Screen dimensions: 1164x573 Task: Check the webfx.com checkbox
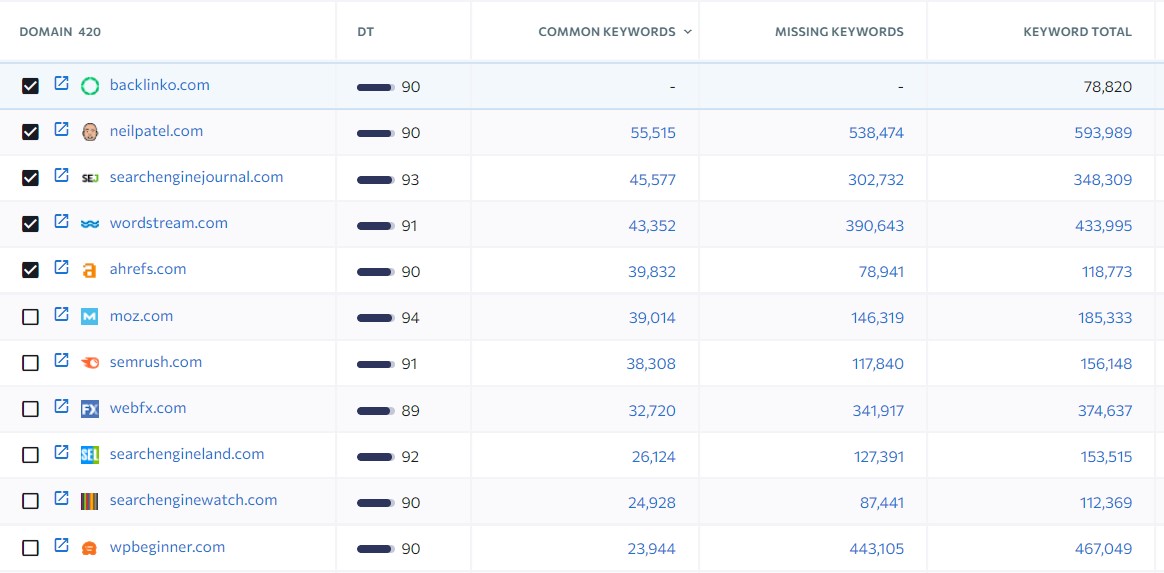click(30, 409)
